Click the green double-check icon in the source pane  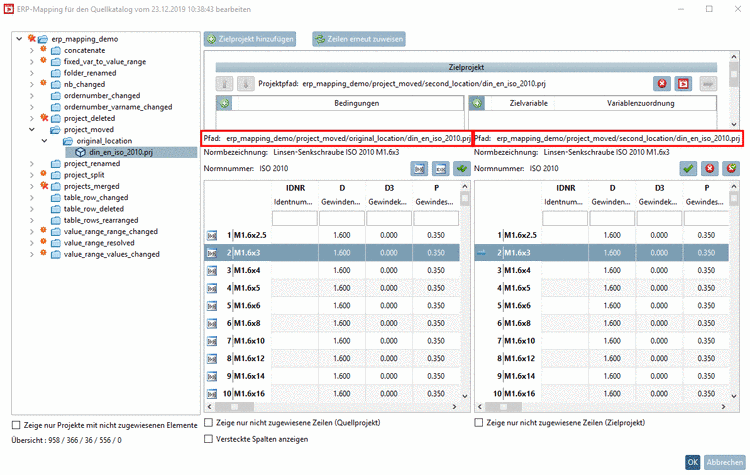click(x=462, y=168)
